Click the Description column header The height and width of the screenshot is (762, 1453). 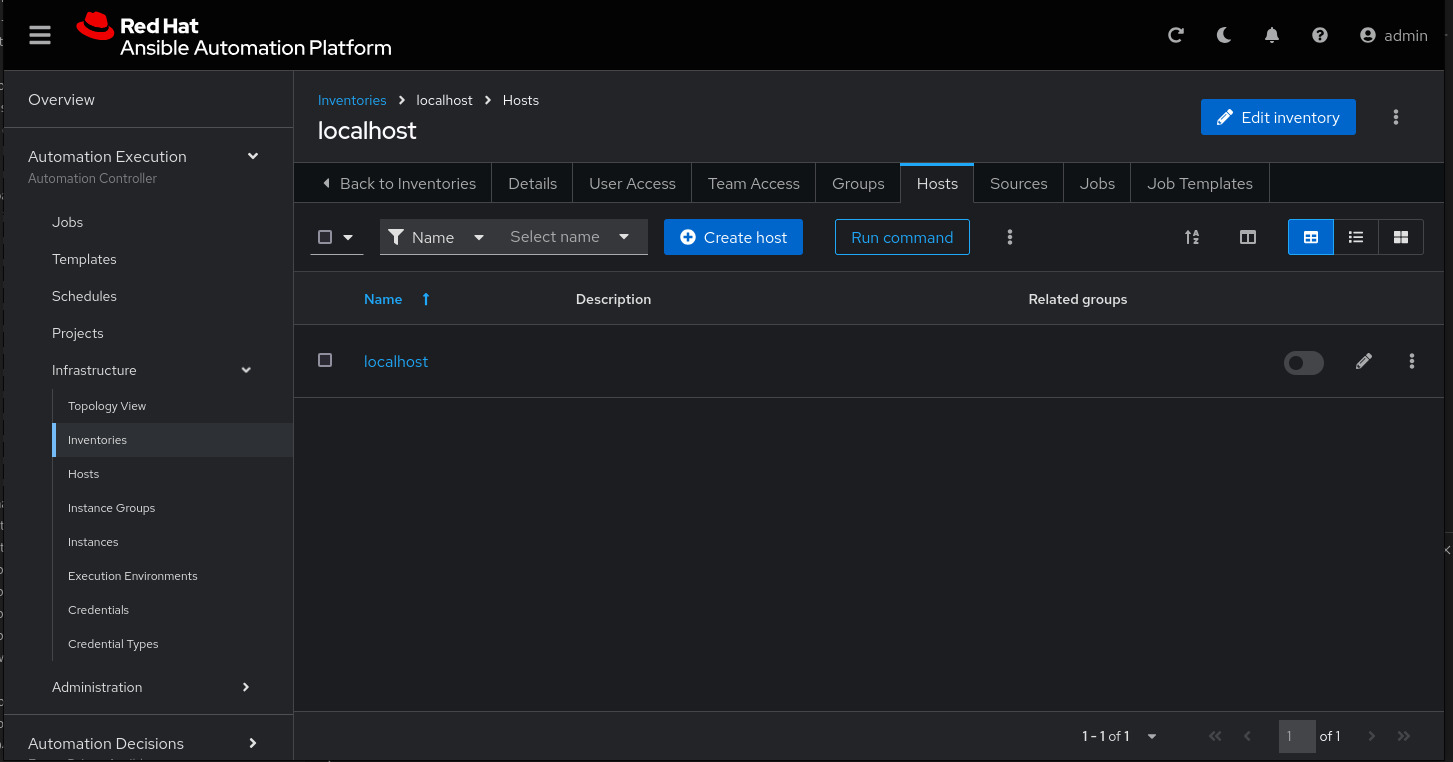coord(613,299)
